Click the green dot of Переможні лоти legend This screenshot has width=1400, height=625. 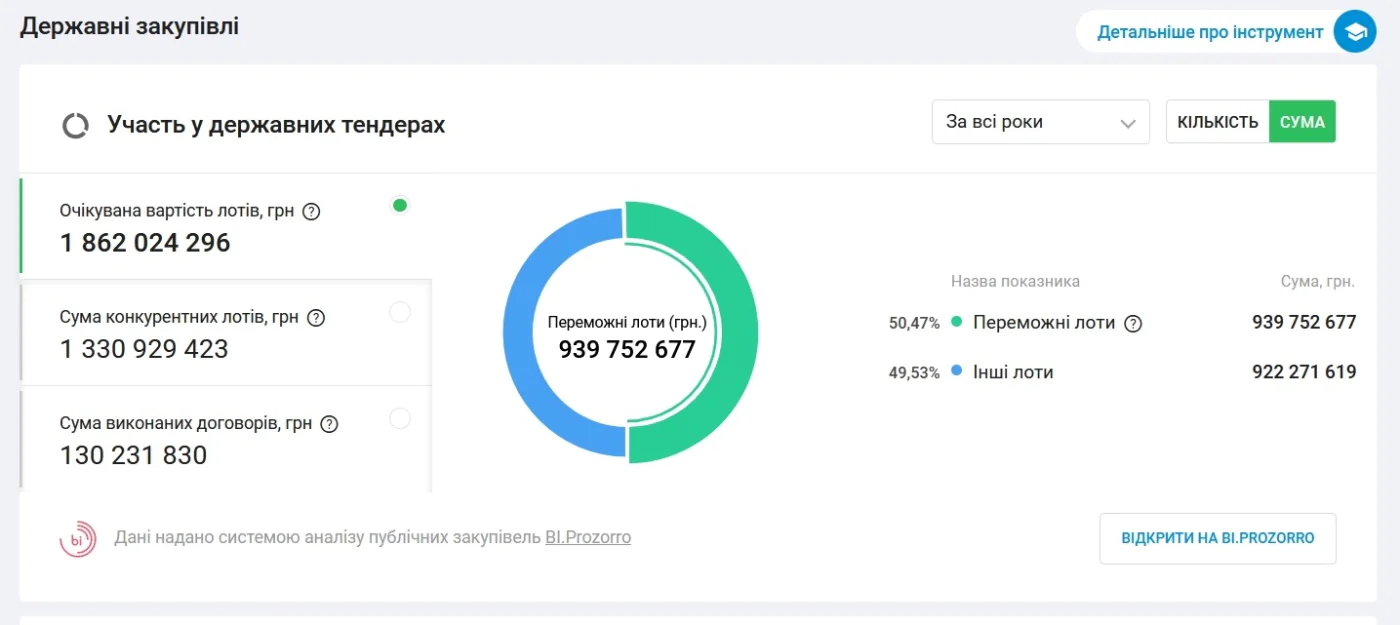pos(957,322)
